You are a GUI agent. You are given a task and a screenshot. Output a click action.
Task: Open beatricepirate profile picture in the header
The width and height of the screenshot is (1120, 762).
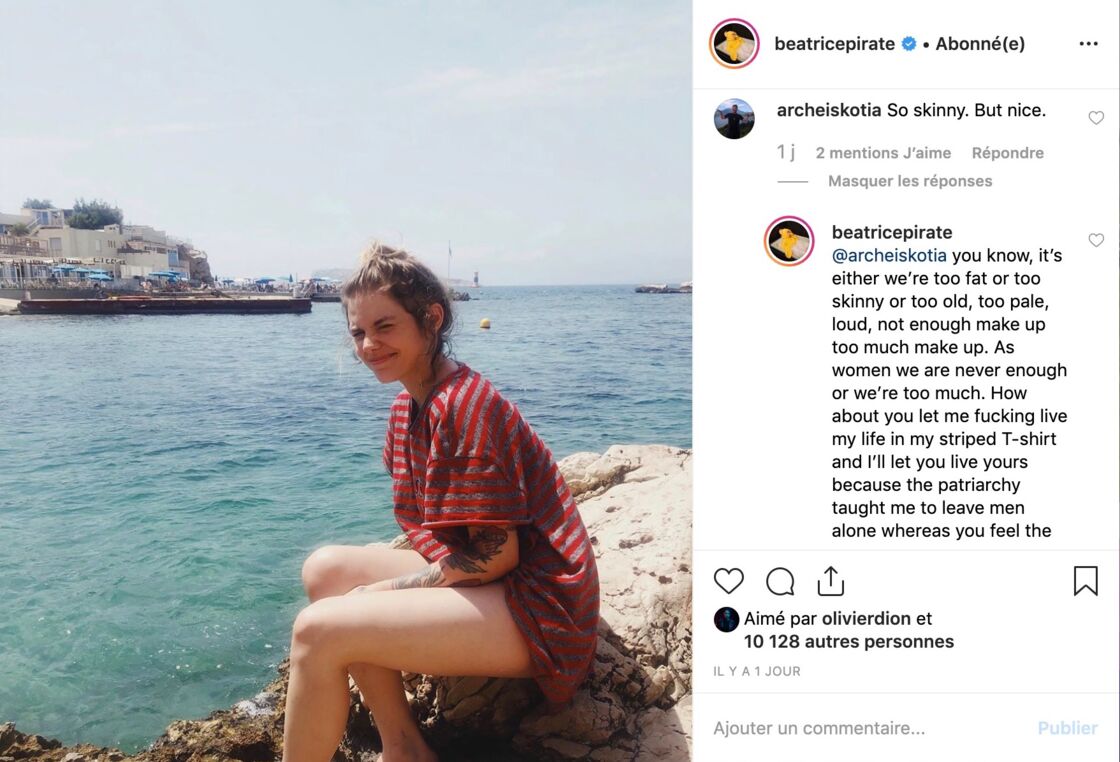[734, 44]
